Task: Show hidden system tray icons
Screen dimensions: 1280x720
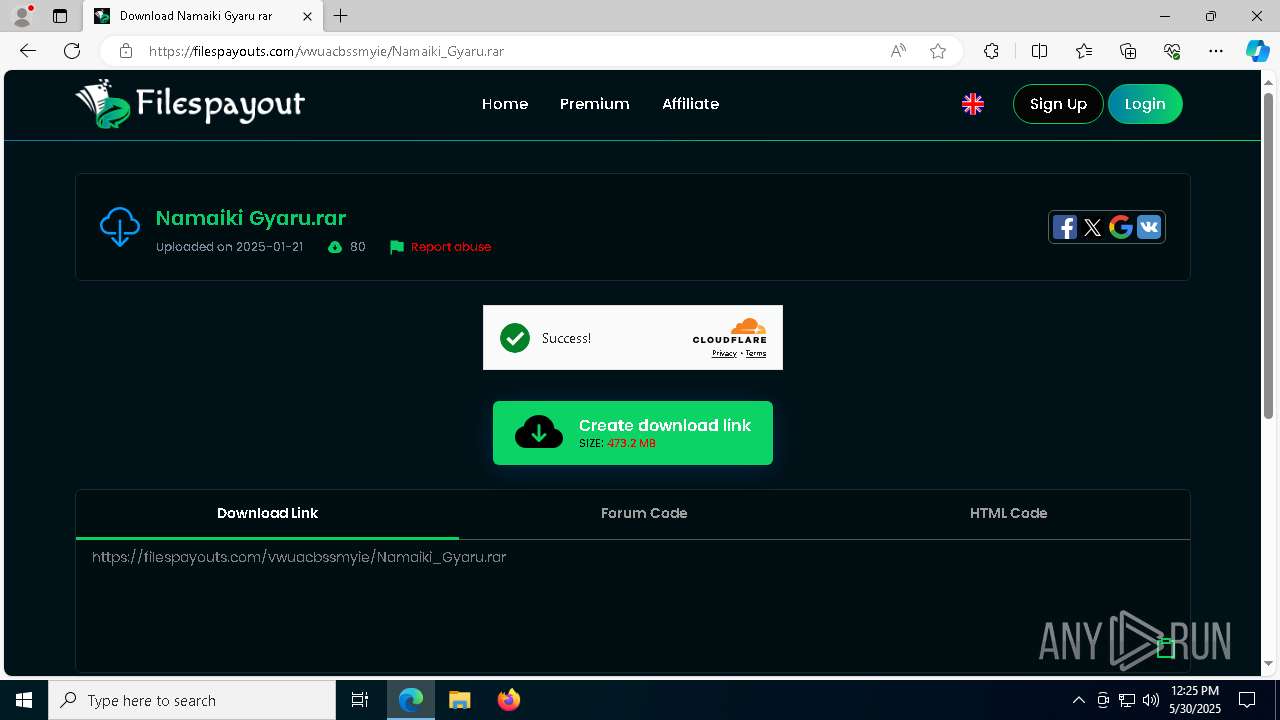Action: pos(1078,700)
